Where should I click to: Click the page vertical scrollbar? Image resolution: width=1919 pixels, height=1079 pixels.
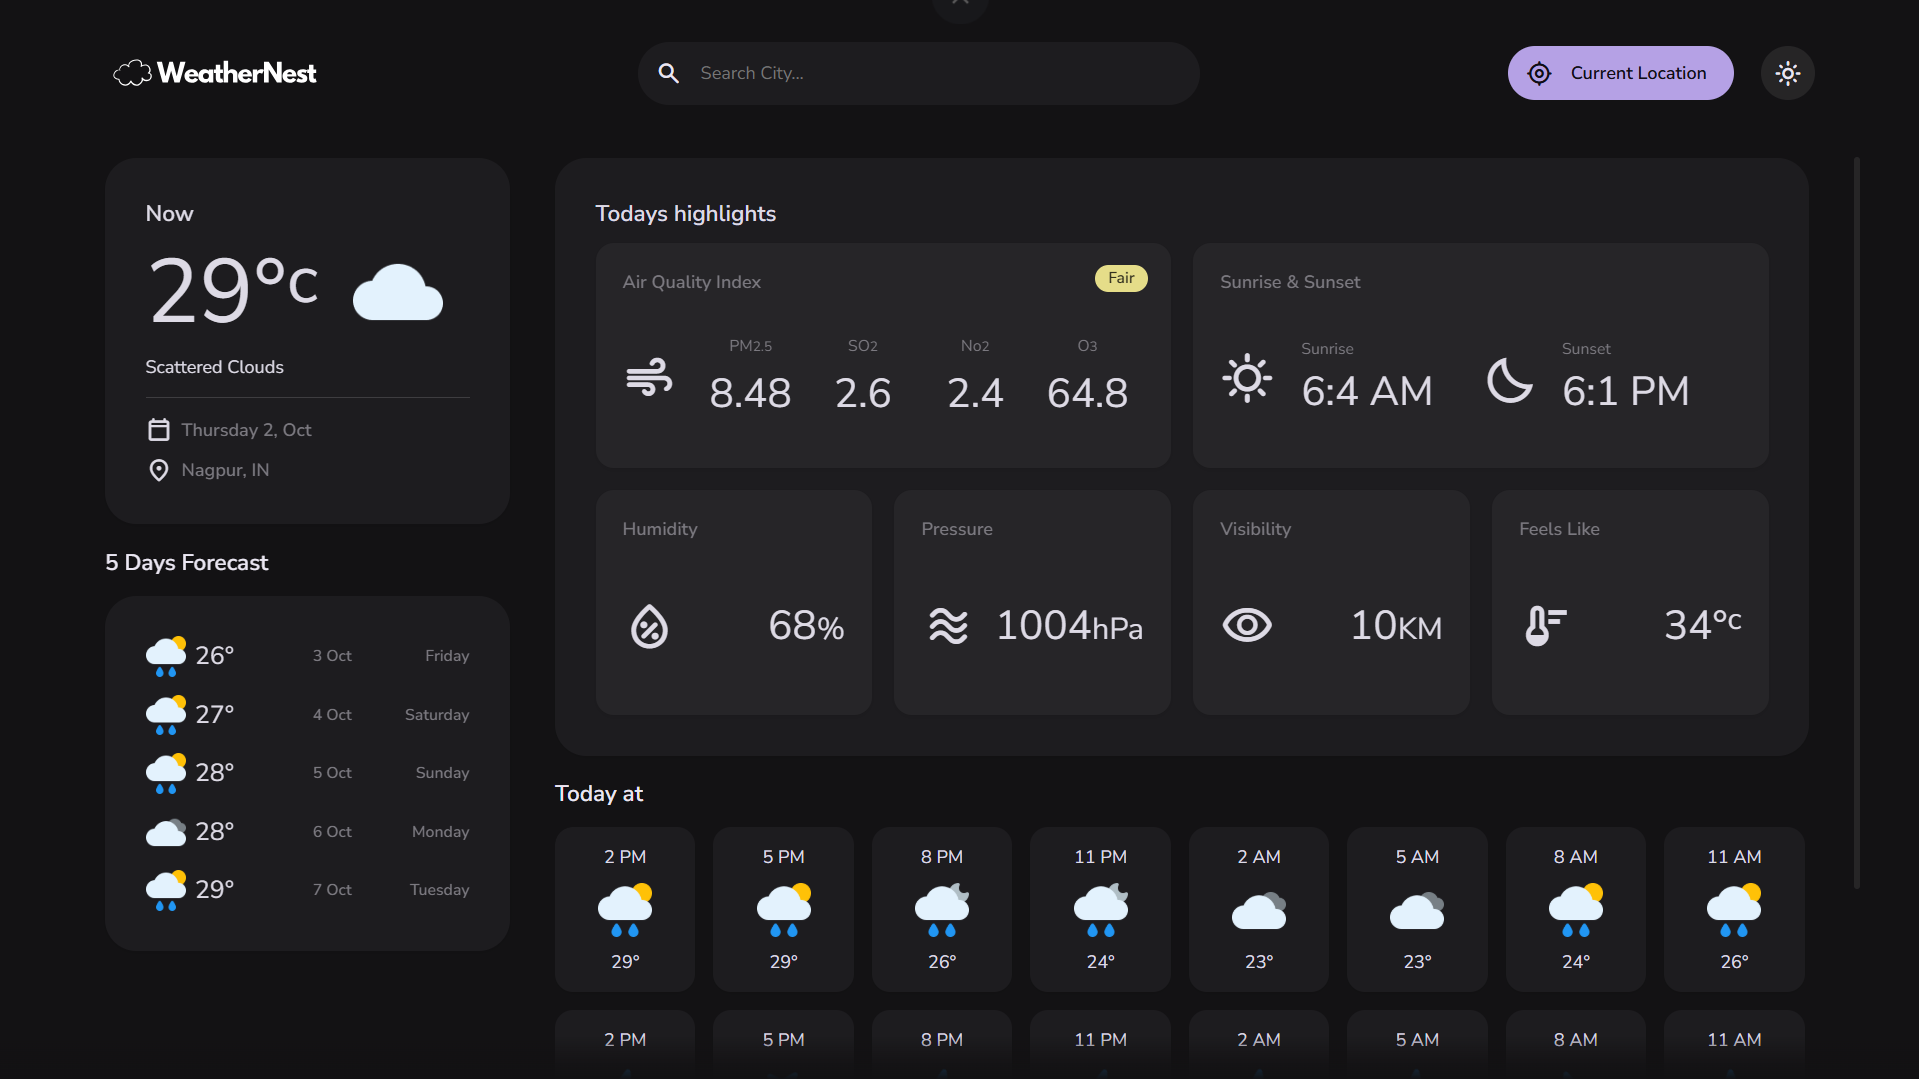tap(1856, 520)
